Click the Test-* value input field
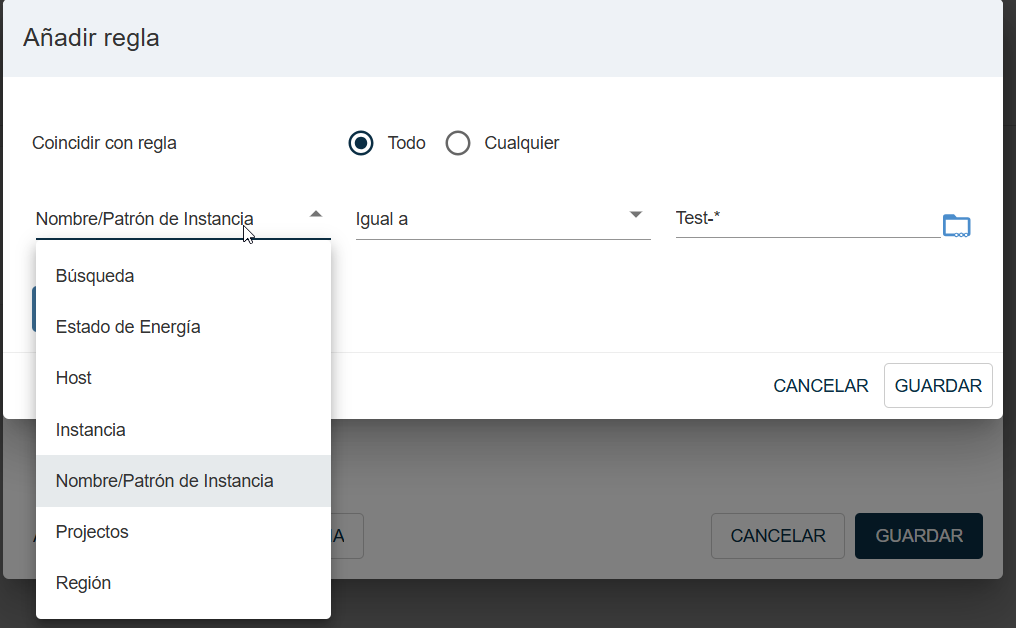1016x628 pixels. coord(805,218)
